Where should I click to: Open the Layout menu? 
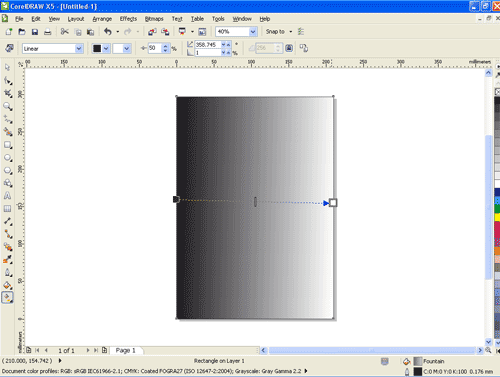(76, 19)
